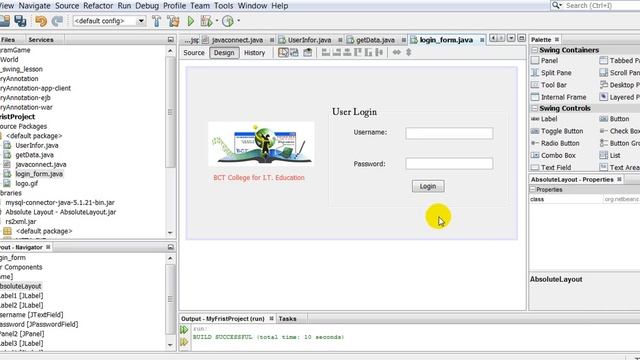Viewport: 640px width, 360px height.
Task: Switch to the javaconnect.java editor tab
Action: point(237,40)
